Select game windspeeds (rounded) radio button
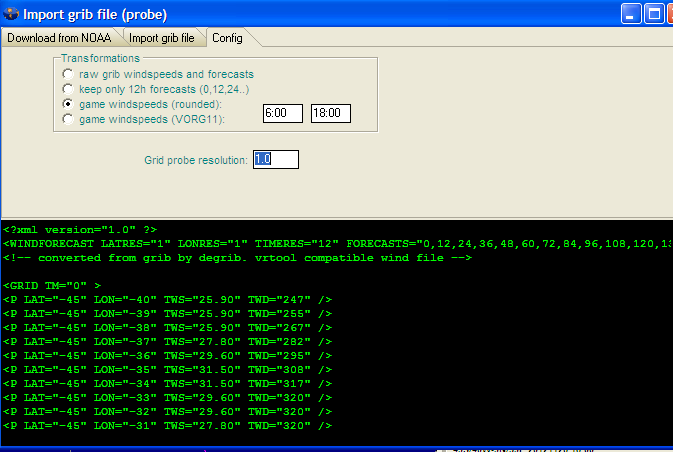Screen dimensions: 673x452 point(67,104)
